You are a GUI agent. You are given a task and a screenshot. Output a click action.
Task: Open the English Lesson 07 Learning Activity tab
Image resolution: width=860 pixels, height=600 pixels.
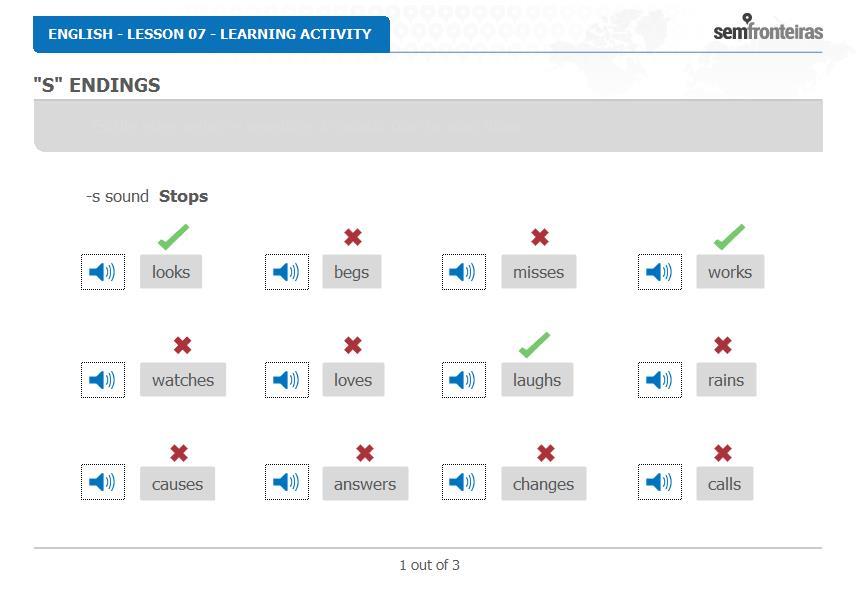tap(211, 34)
